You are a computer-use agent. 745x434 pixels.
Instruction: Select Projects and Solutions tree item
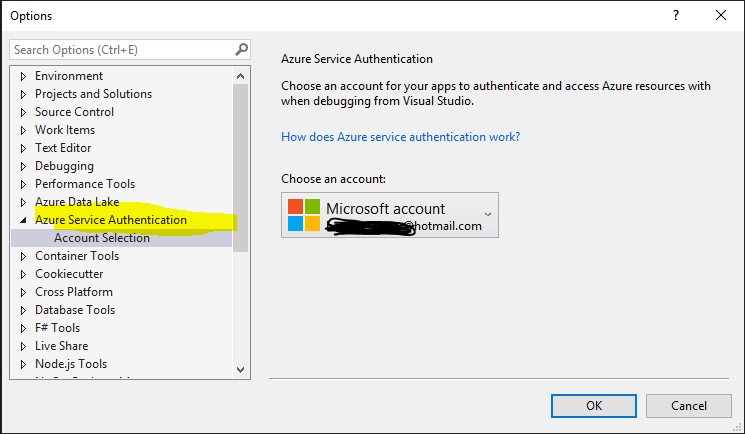pos(93,94)
